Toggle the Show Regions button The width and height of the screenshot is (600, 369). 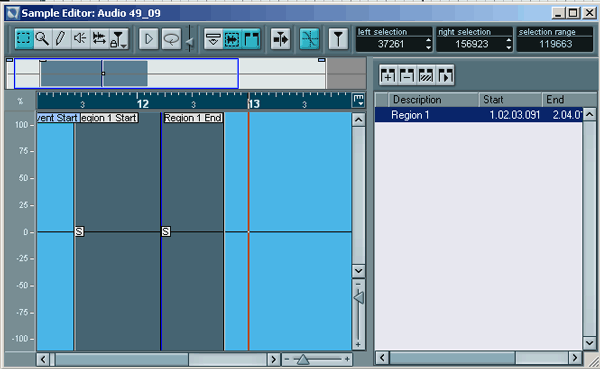pos(251,39)
